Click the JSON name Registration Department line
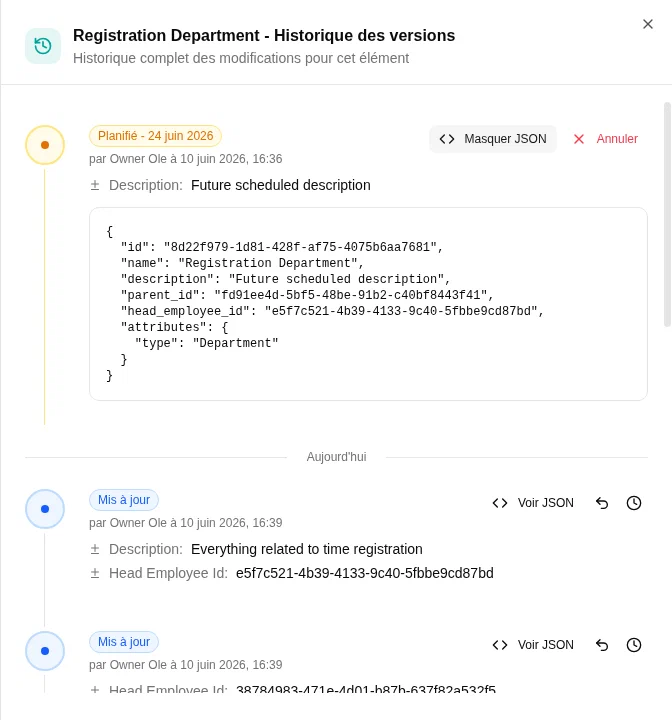This screenshot has width=672, height=720. (242, 263)
